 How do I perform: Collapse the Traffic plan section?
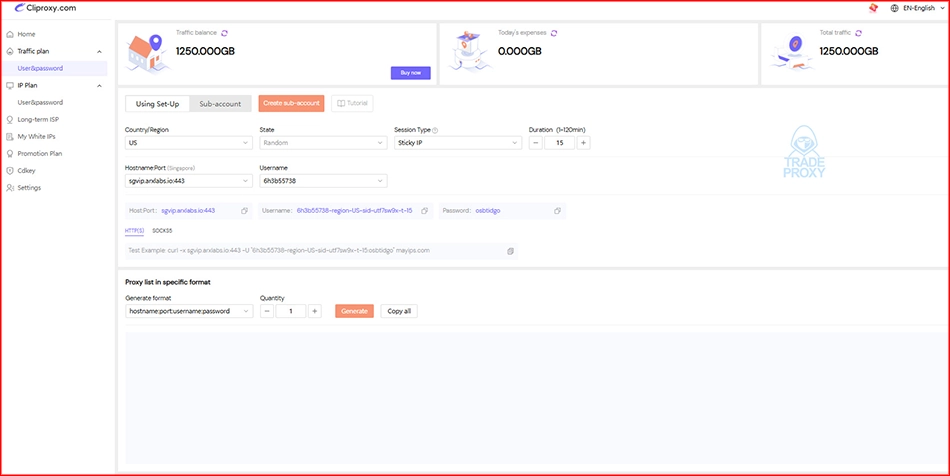(99, 51)
